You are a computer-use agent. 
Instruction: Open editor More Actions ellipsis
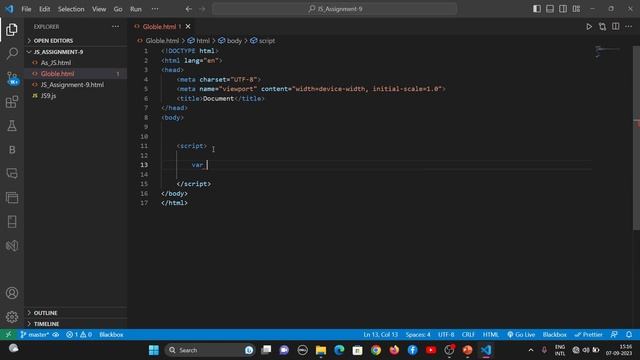[x=629, y=27]
